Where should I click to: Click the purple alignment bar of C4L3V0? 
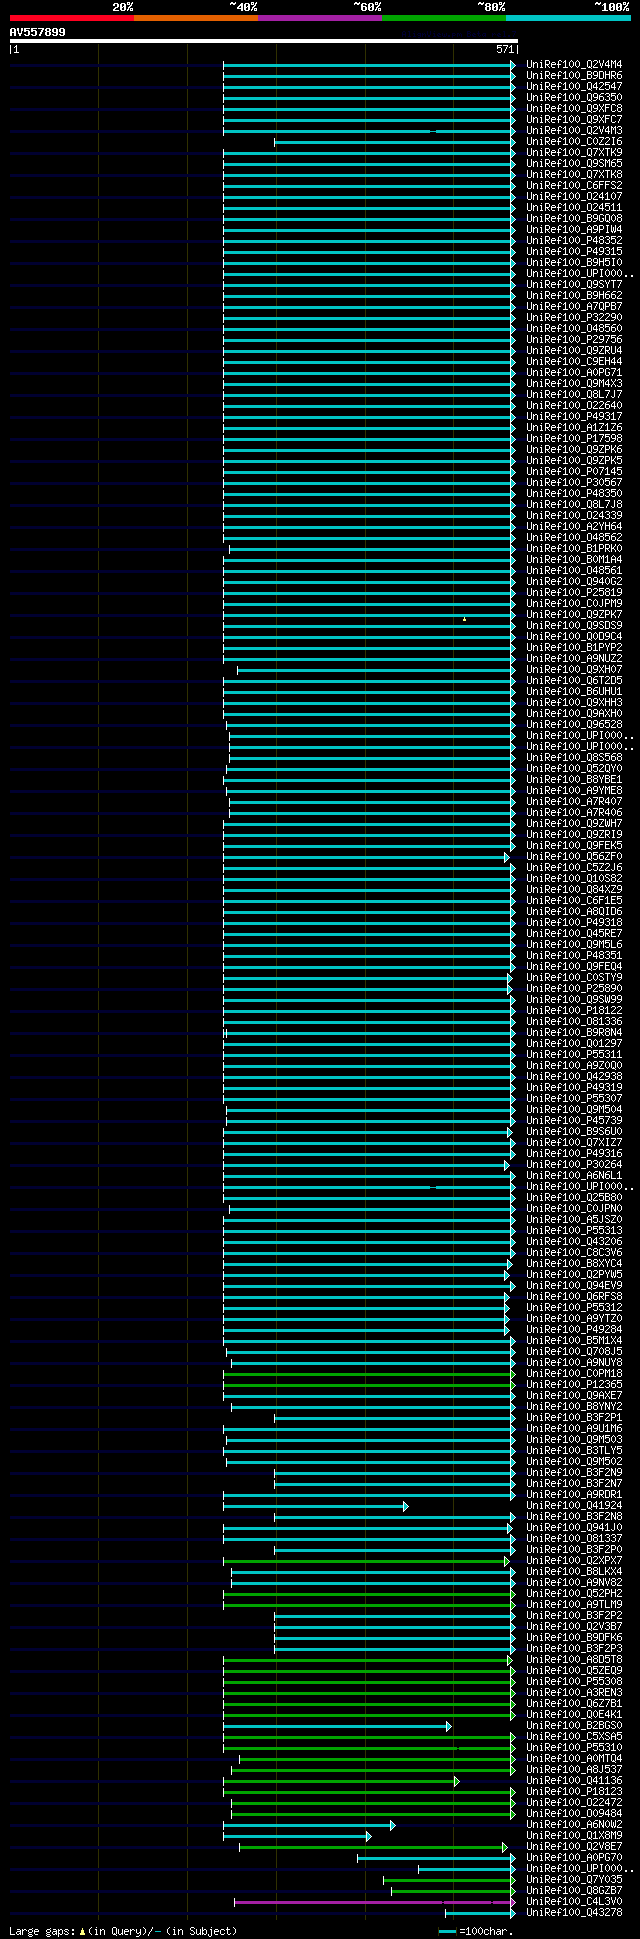tap(375, 1901)
